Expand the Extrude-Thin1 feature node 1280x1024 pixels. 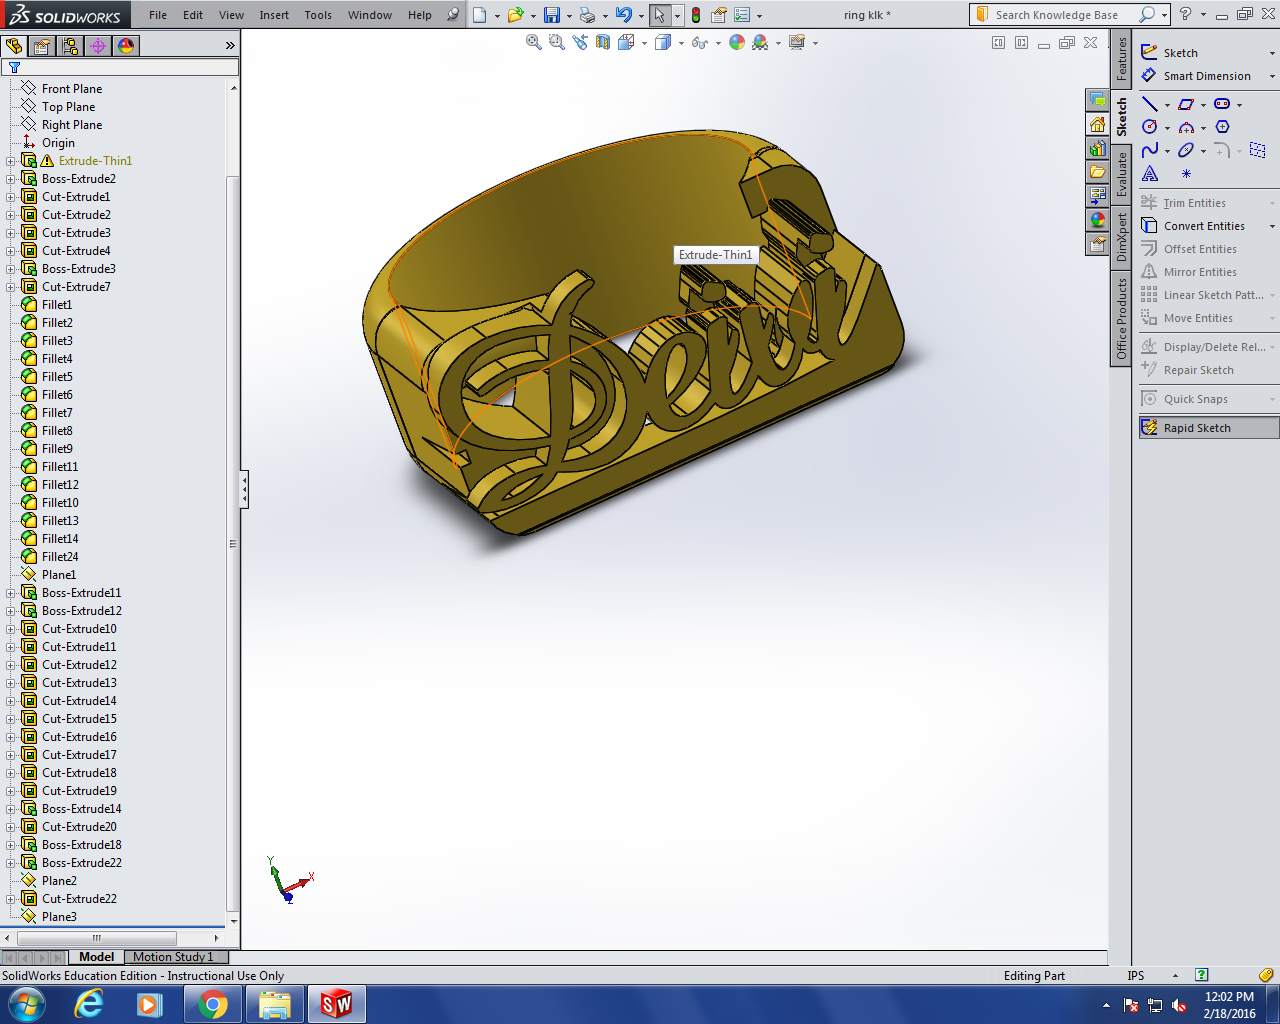coord(11,161)
